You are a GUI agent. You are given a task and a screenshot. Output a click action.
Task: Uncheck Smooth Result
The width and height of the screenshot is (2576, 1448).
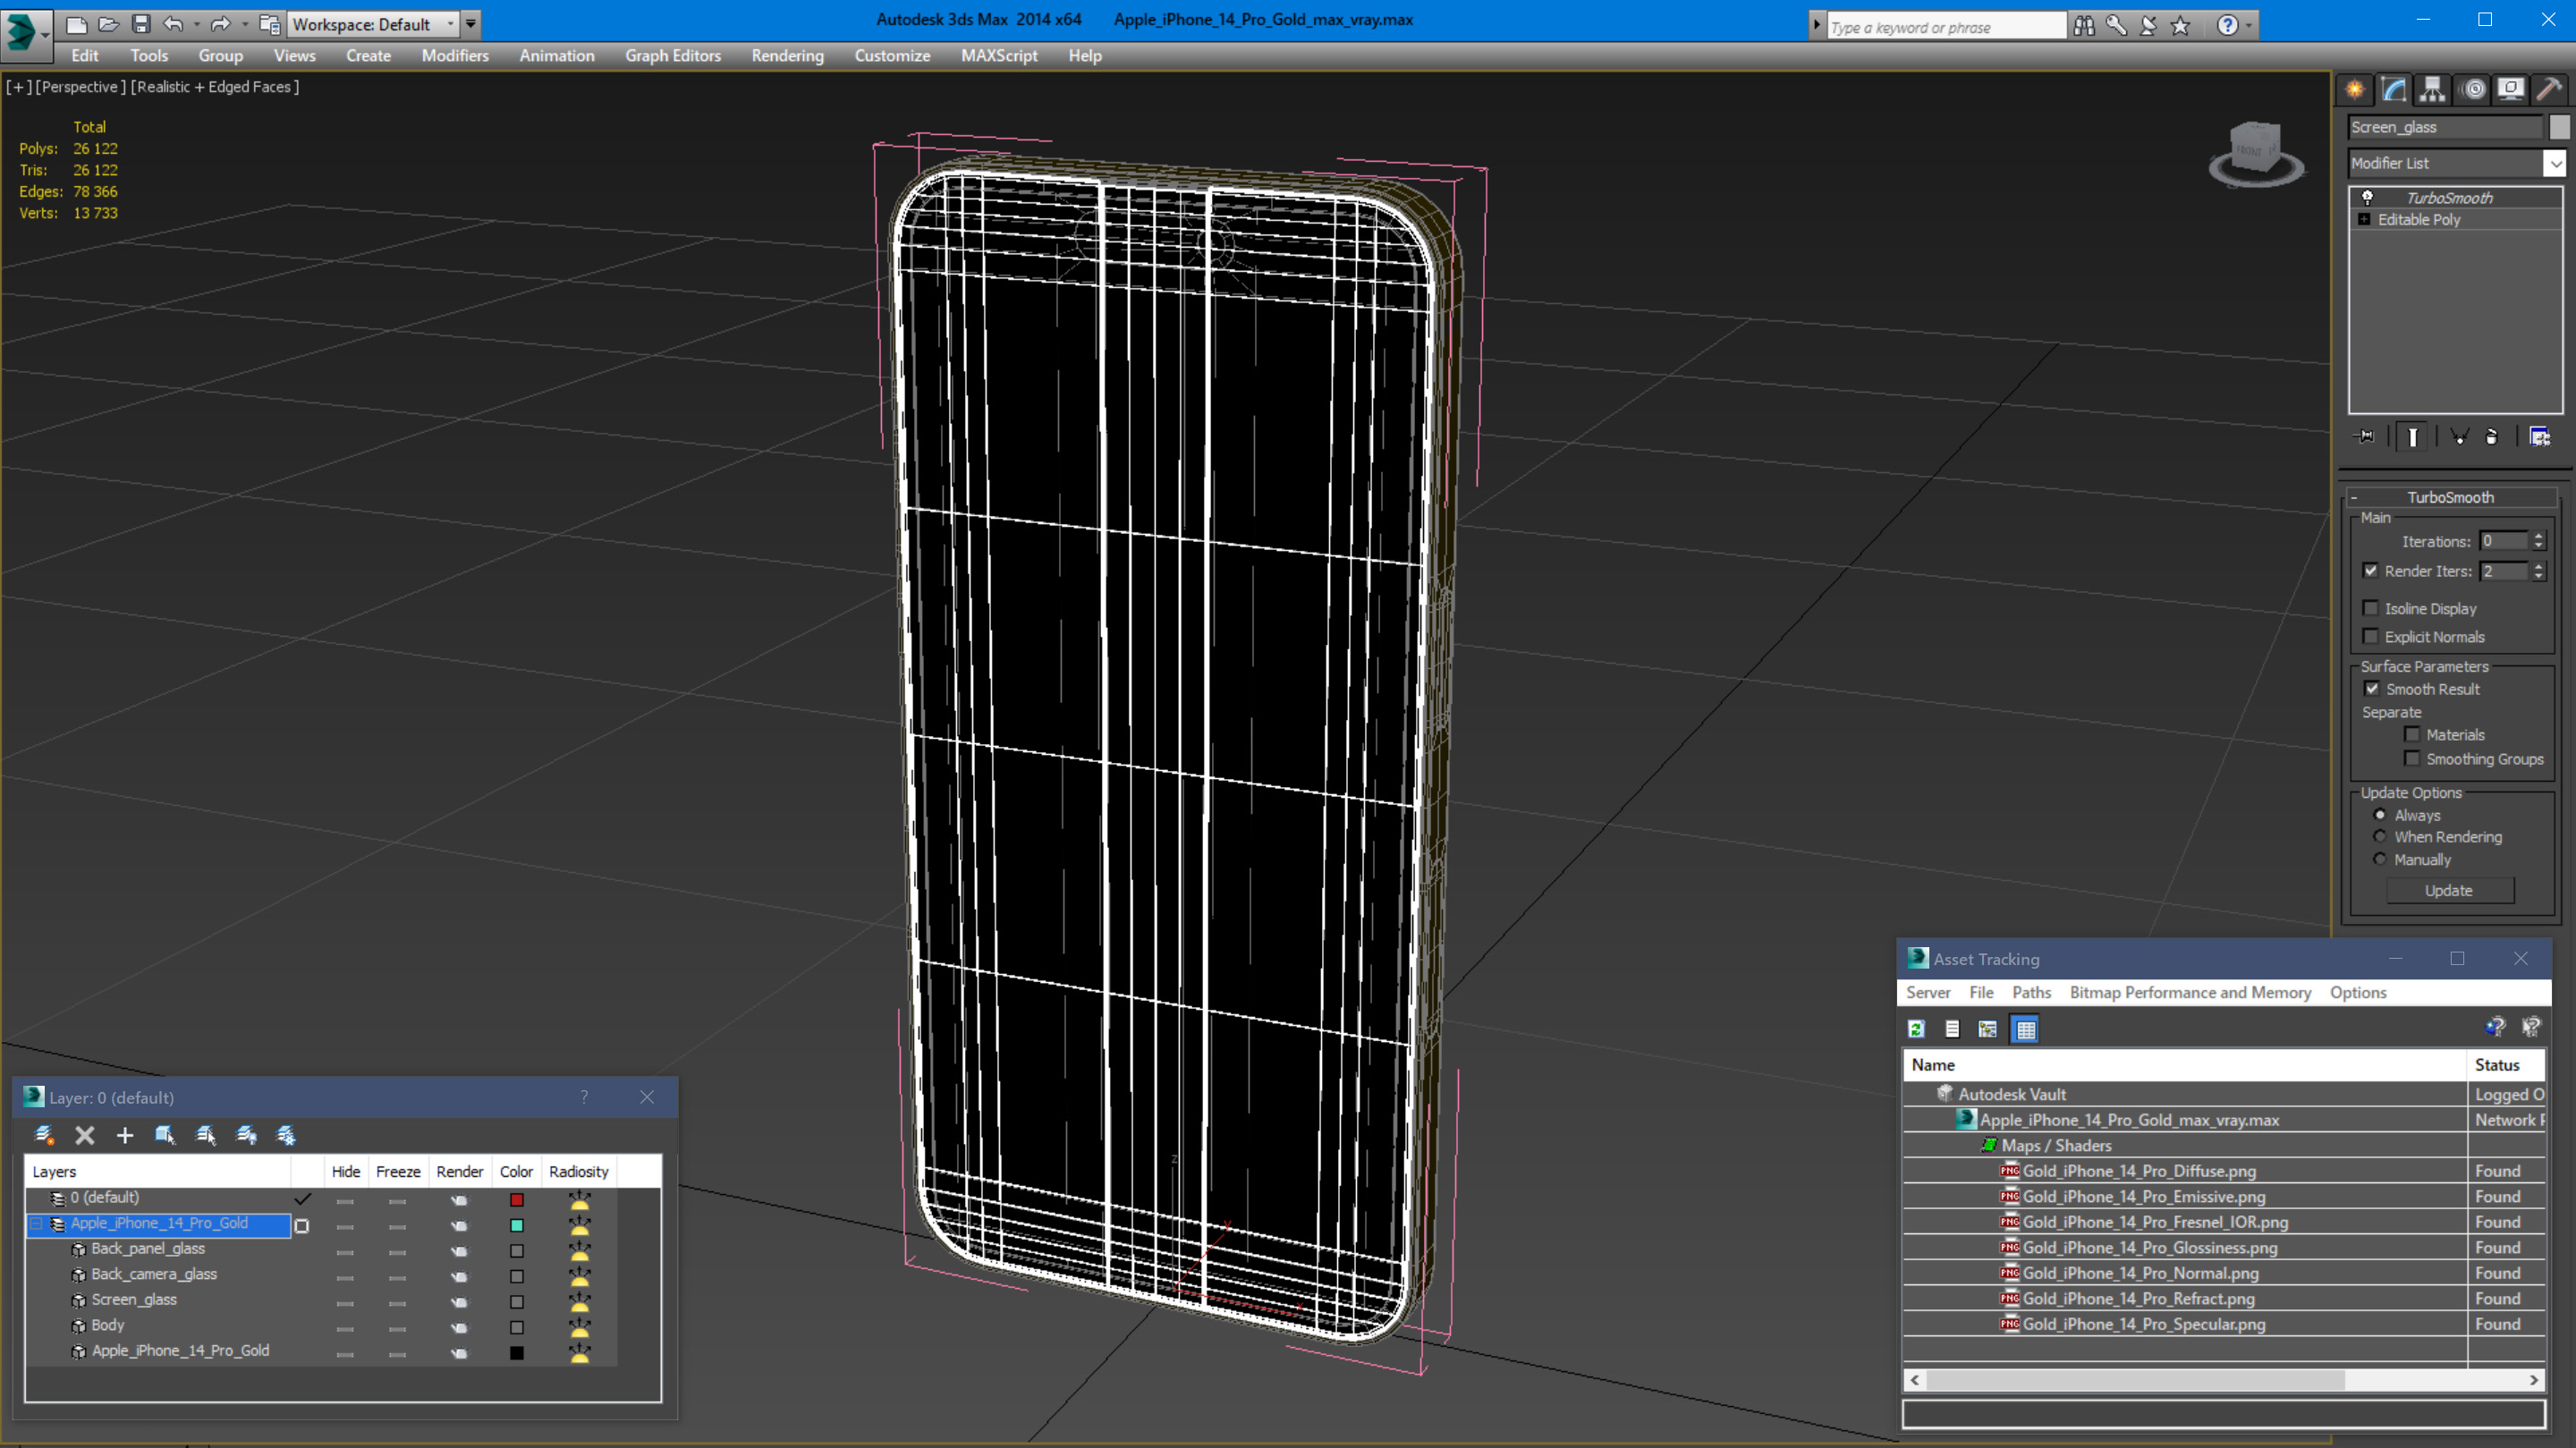[x=2372, y=689]
